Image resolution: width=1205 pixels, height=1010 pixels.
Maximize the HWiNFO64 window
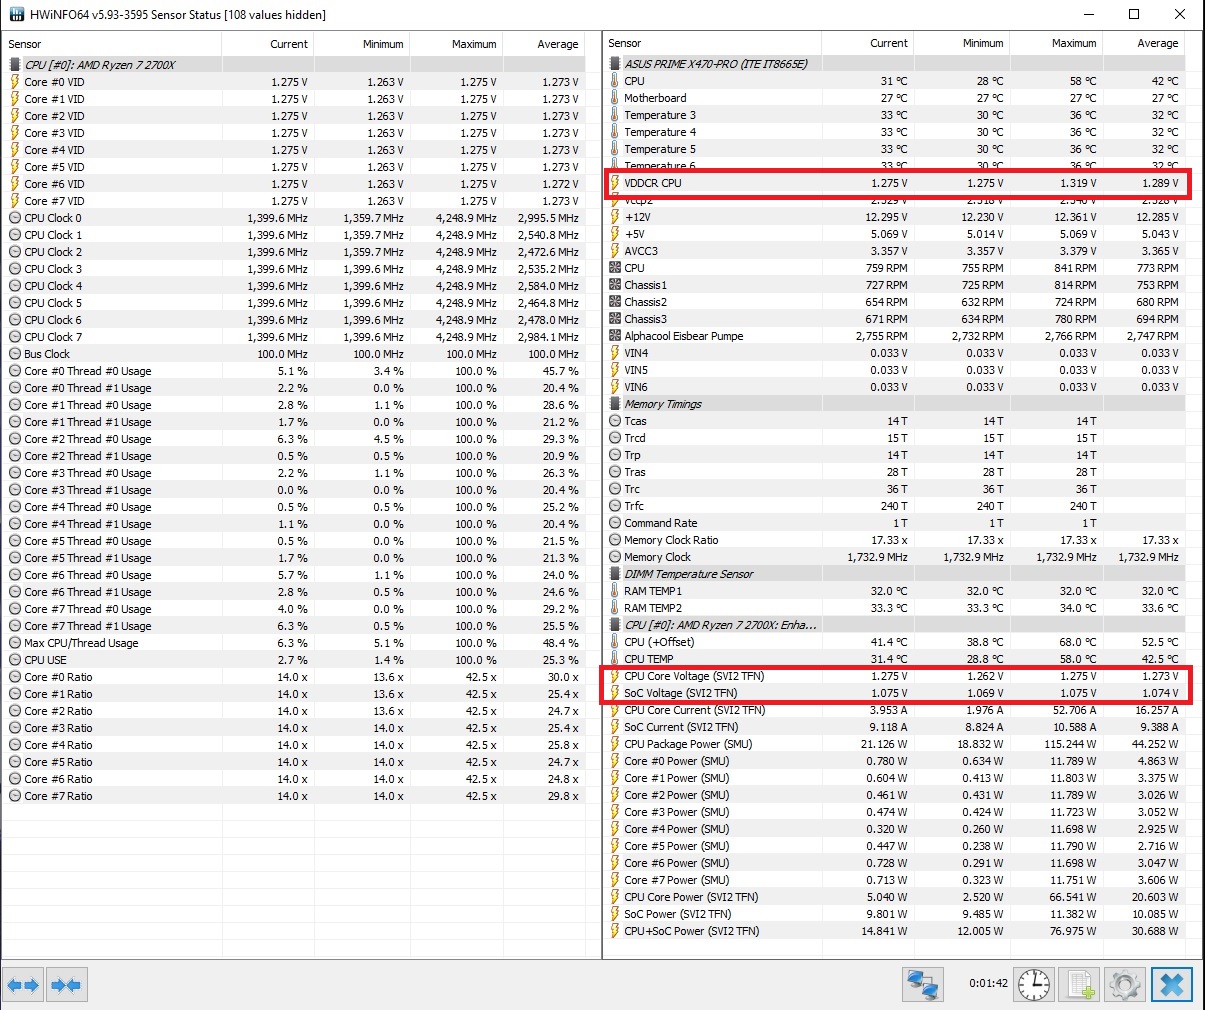click(x=1134, y=14)
